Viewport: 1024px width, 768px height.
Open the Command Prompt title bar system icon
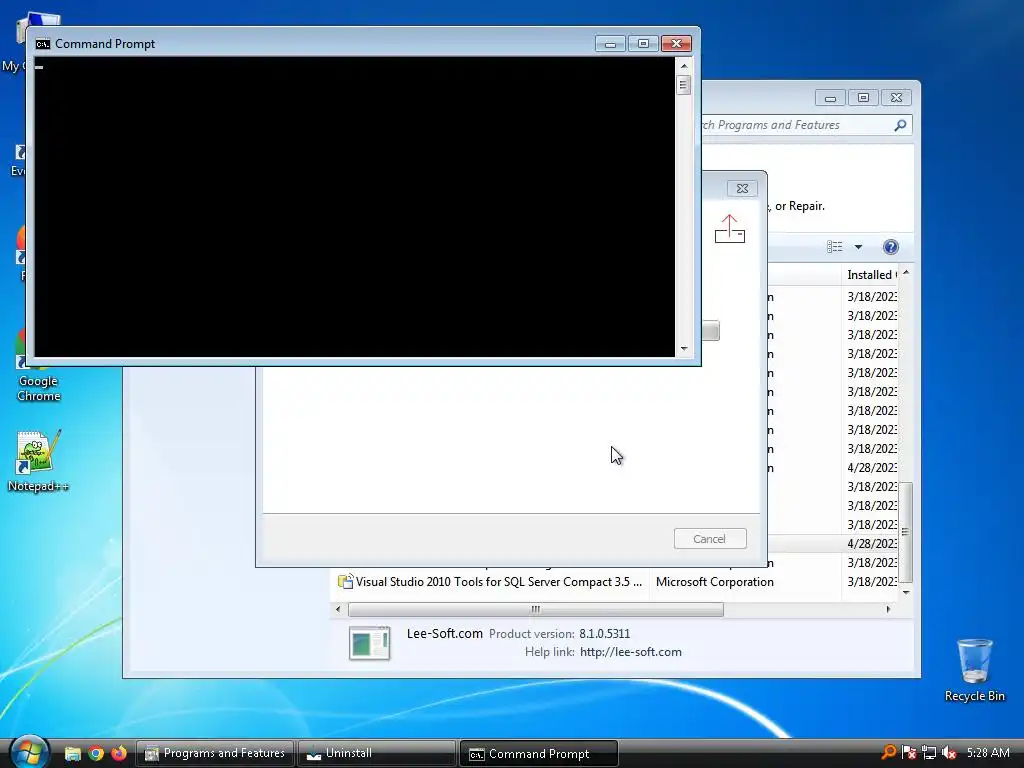click(x=42, y=44)
